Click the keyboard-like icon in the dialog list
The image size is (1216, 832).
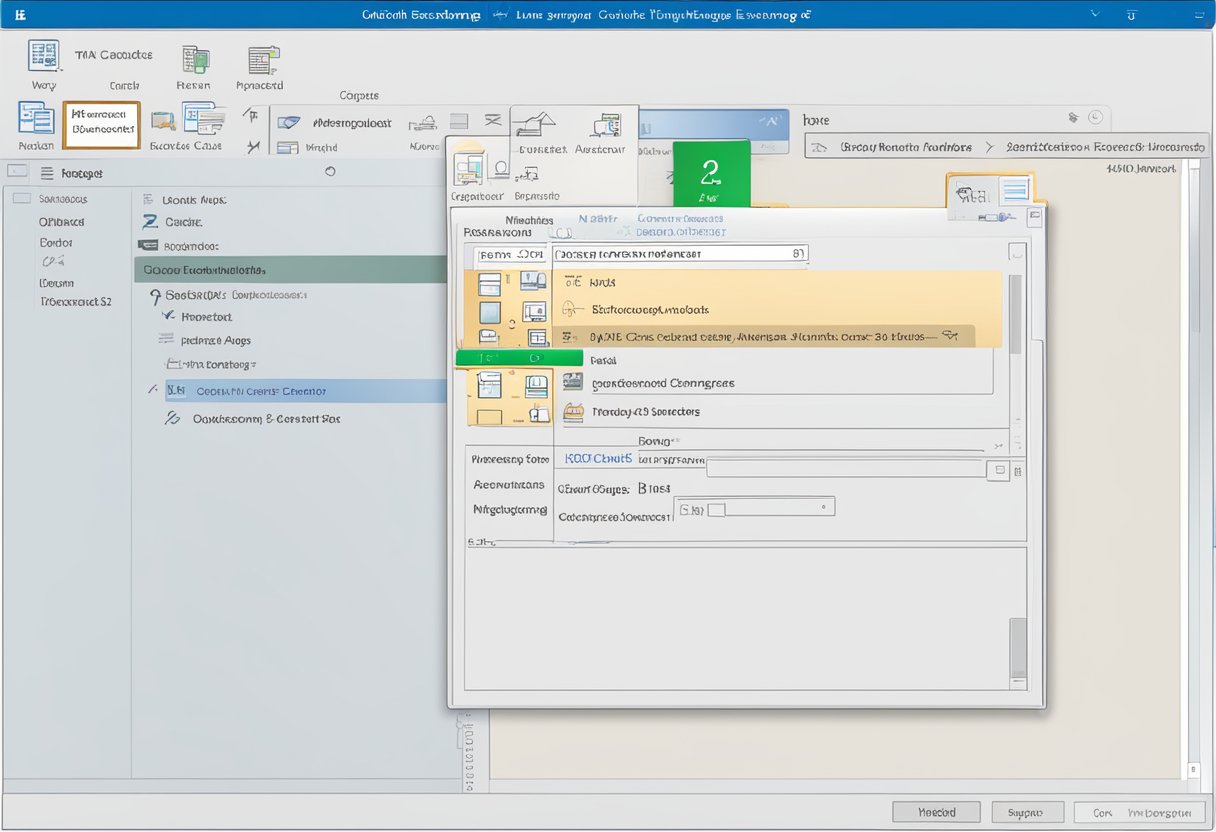(x=573, y=382)
